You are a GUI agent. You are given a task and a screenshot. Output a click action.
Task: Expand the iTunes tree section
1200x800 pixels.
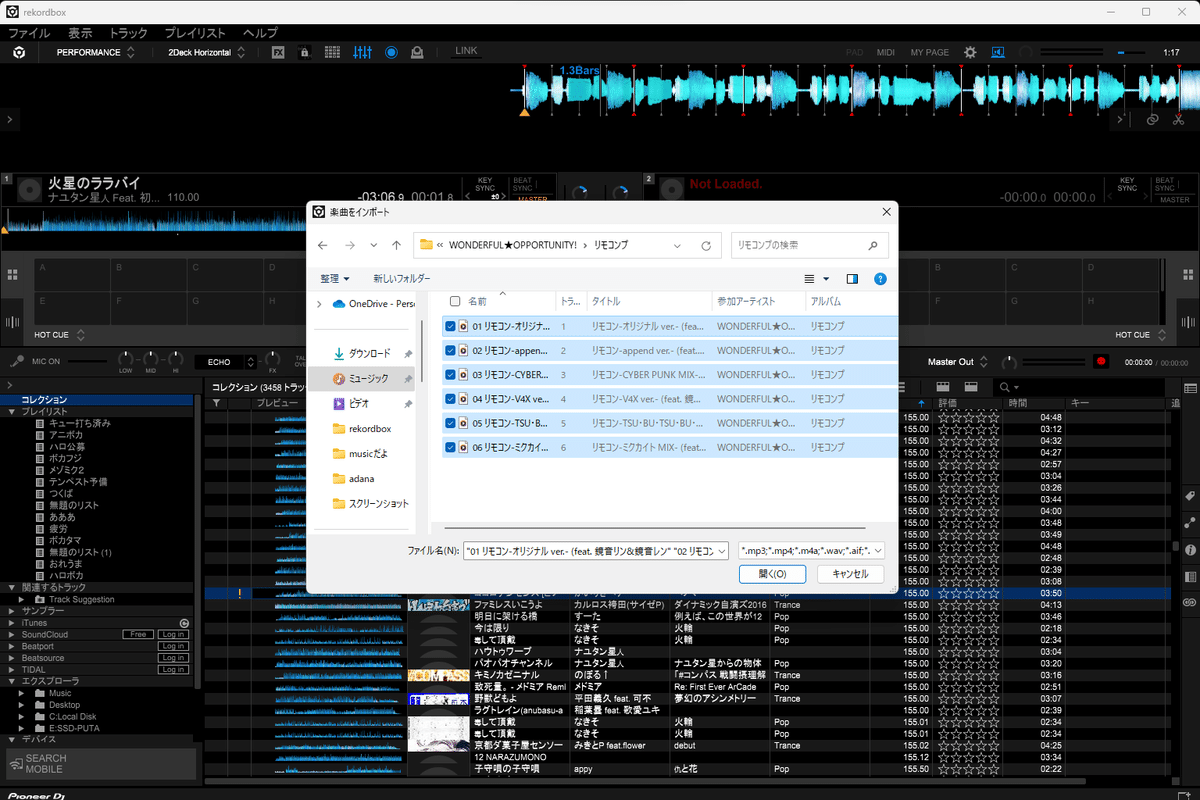point(12,623)
